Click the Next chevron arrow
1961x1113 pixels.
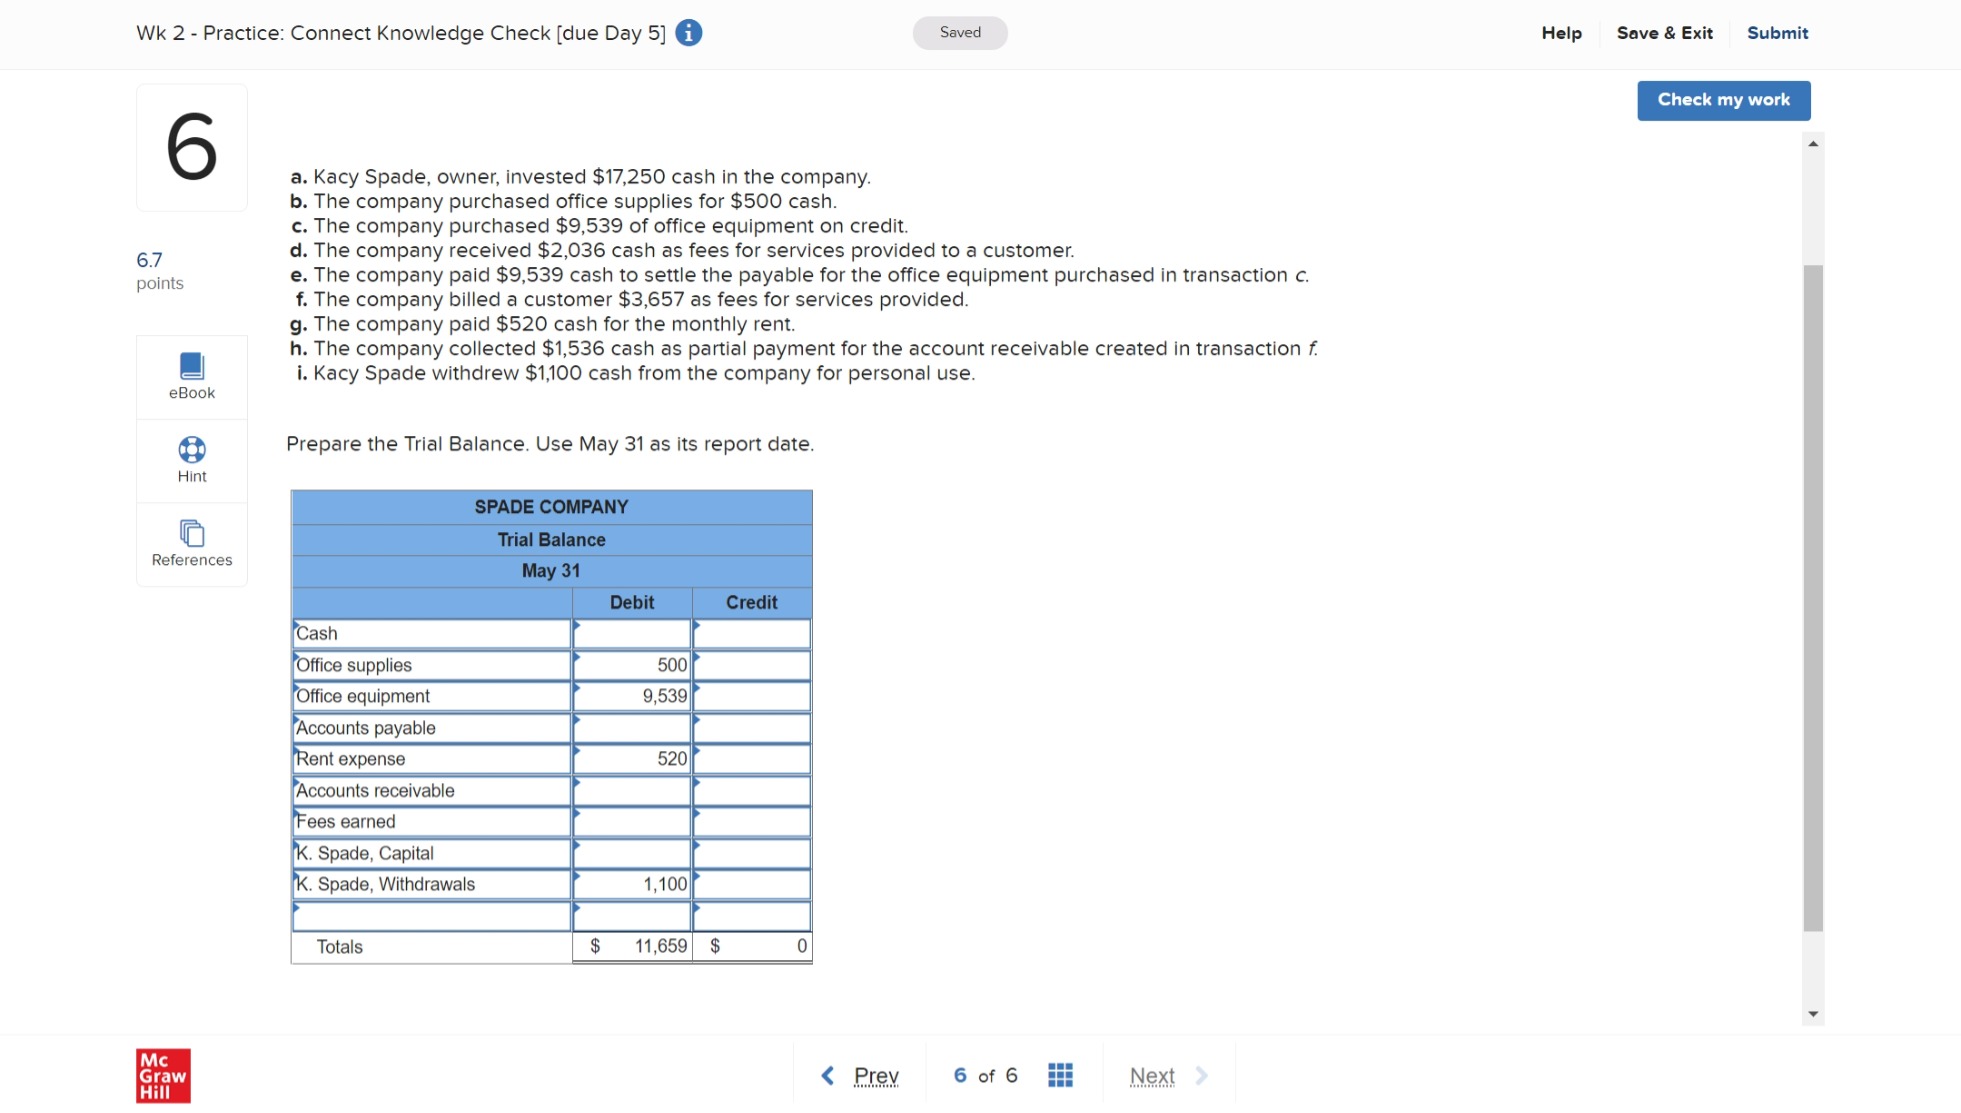tap(1201, 1074)
